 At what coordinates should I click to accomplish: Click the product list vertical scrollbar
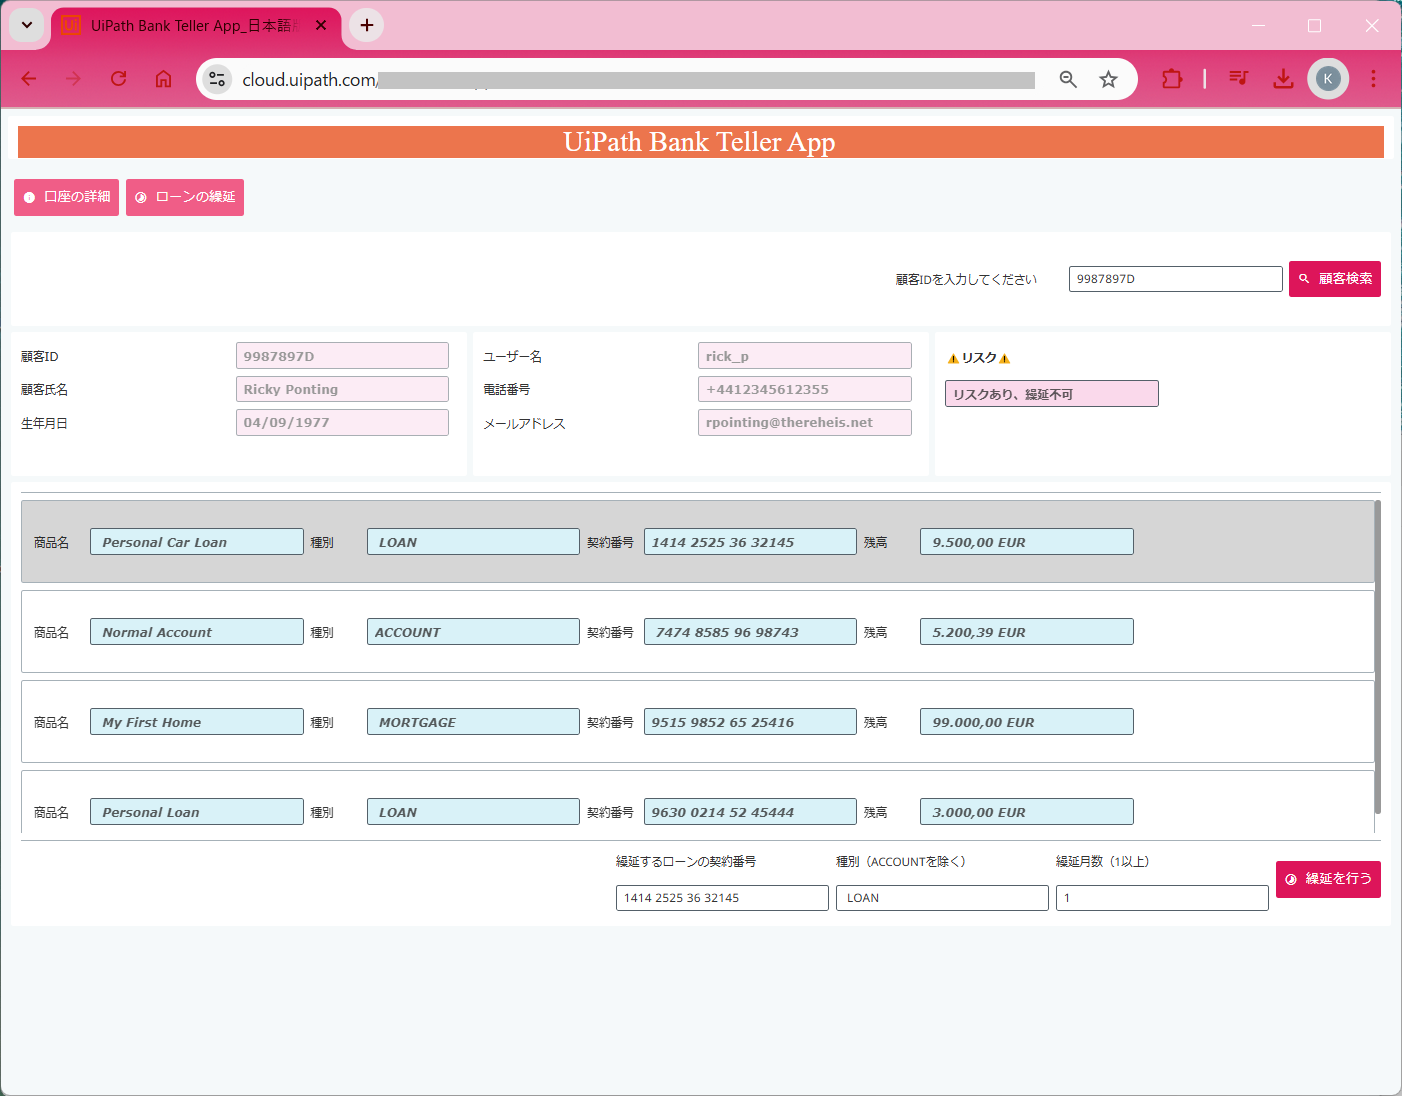point(1378,657)
